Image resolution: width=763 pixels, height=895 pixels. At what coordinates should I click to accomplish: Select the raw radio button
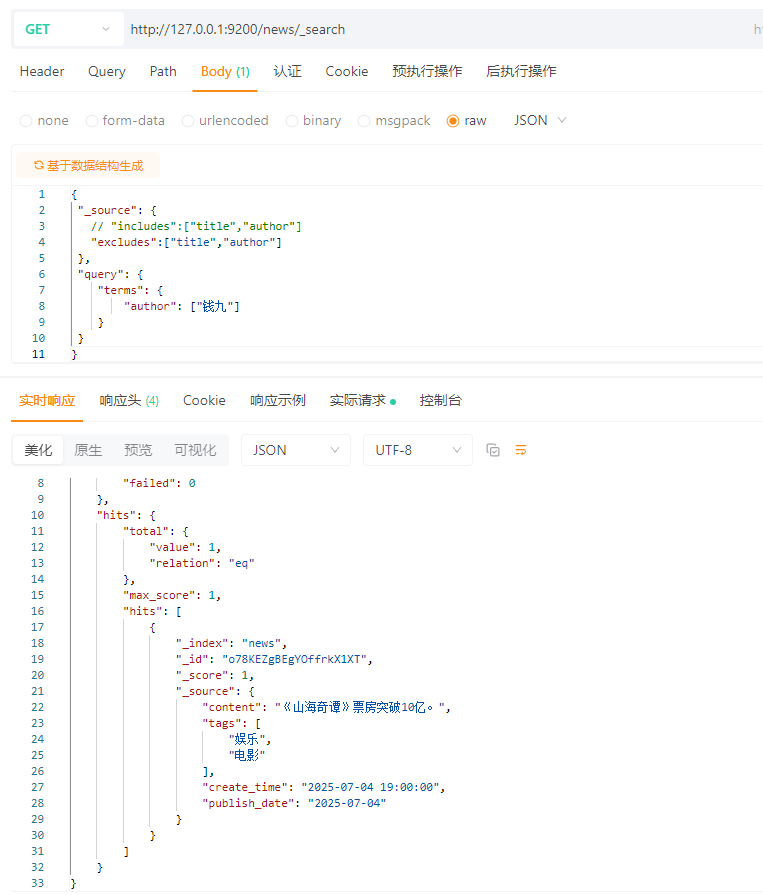(x=453, y=121)
